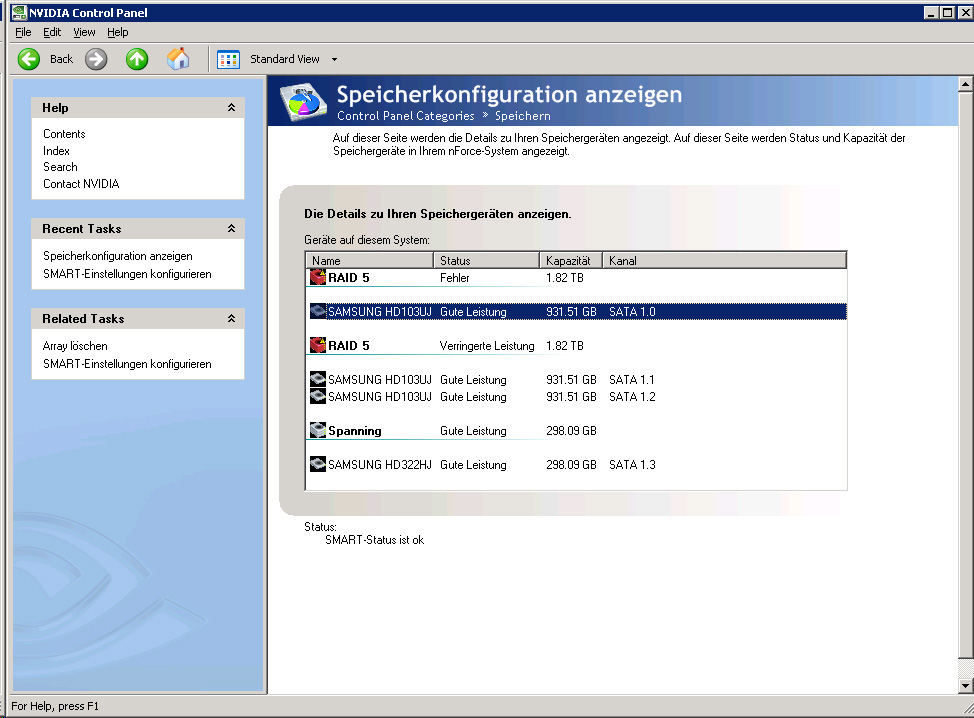Sort by the Status column header
974x718 pixels.
pyautogui.click(x=486, y=260)
